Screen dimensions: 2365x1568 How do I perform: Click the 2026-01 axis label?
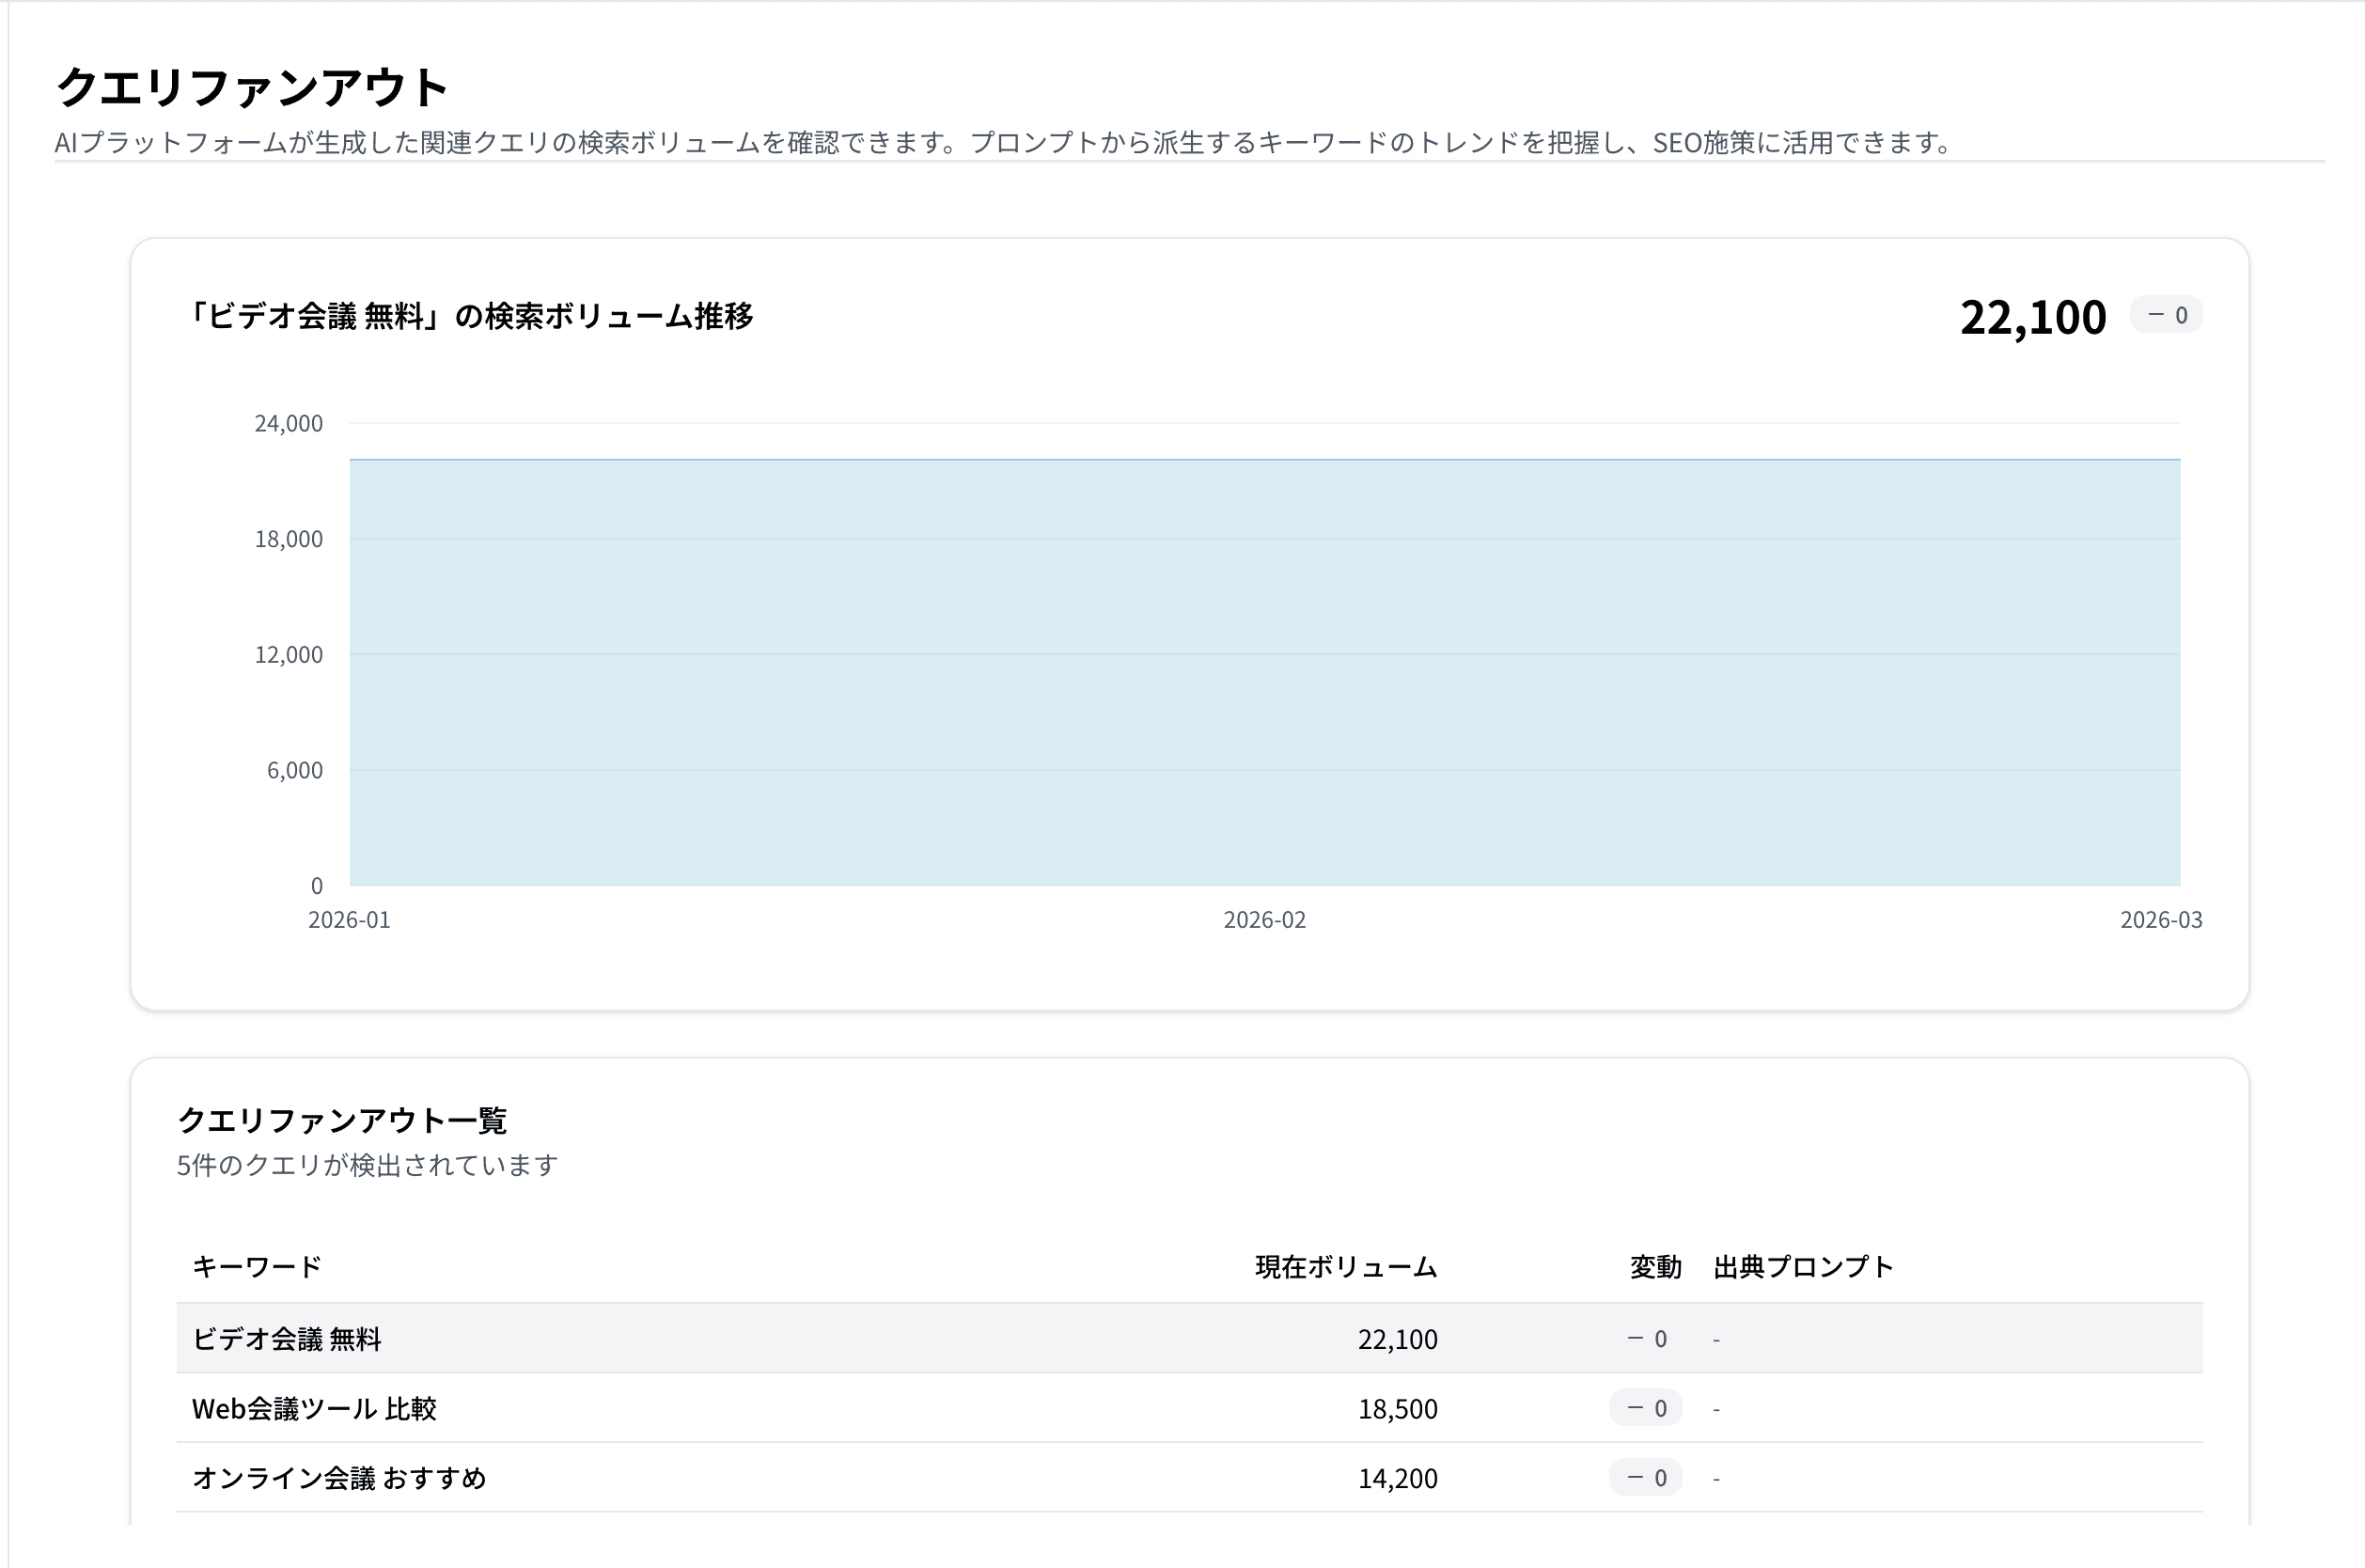(348, 920)
